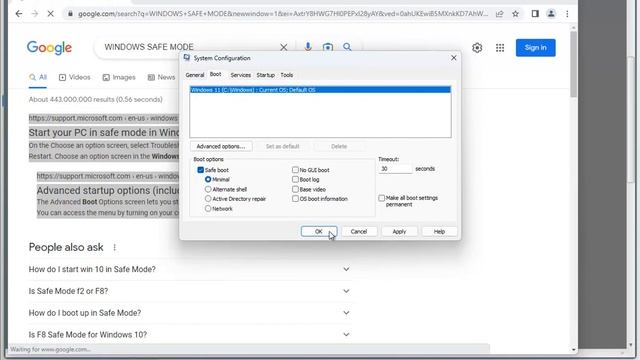Stop page loading with X icon
Viewport: 640px width, 360px height.
[51, 14]
